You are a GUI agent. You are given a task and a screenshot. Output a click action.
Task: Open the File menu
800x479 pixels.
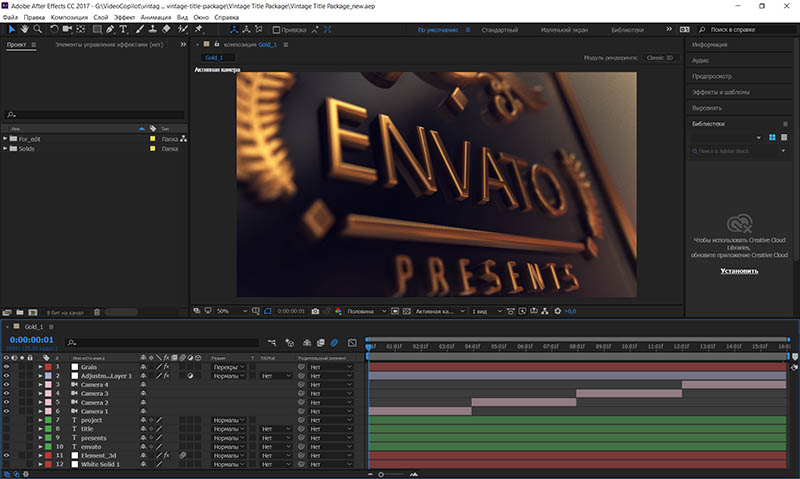pos(10,17)
